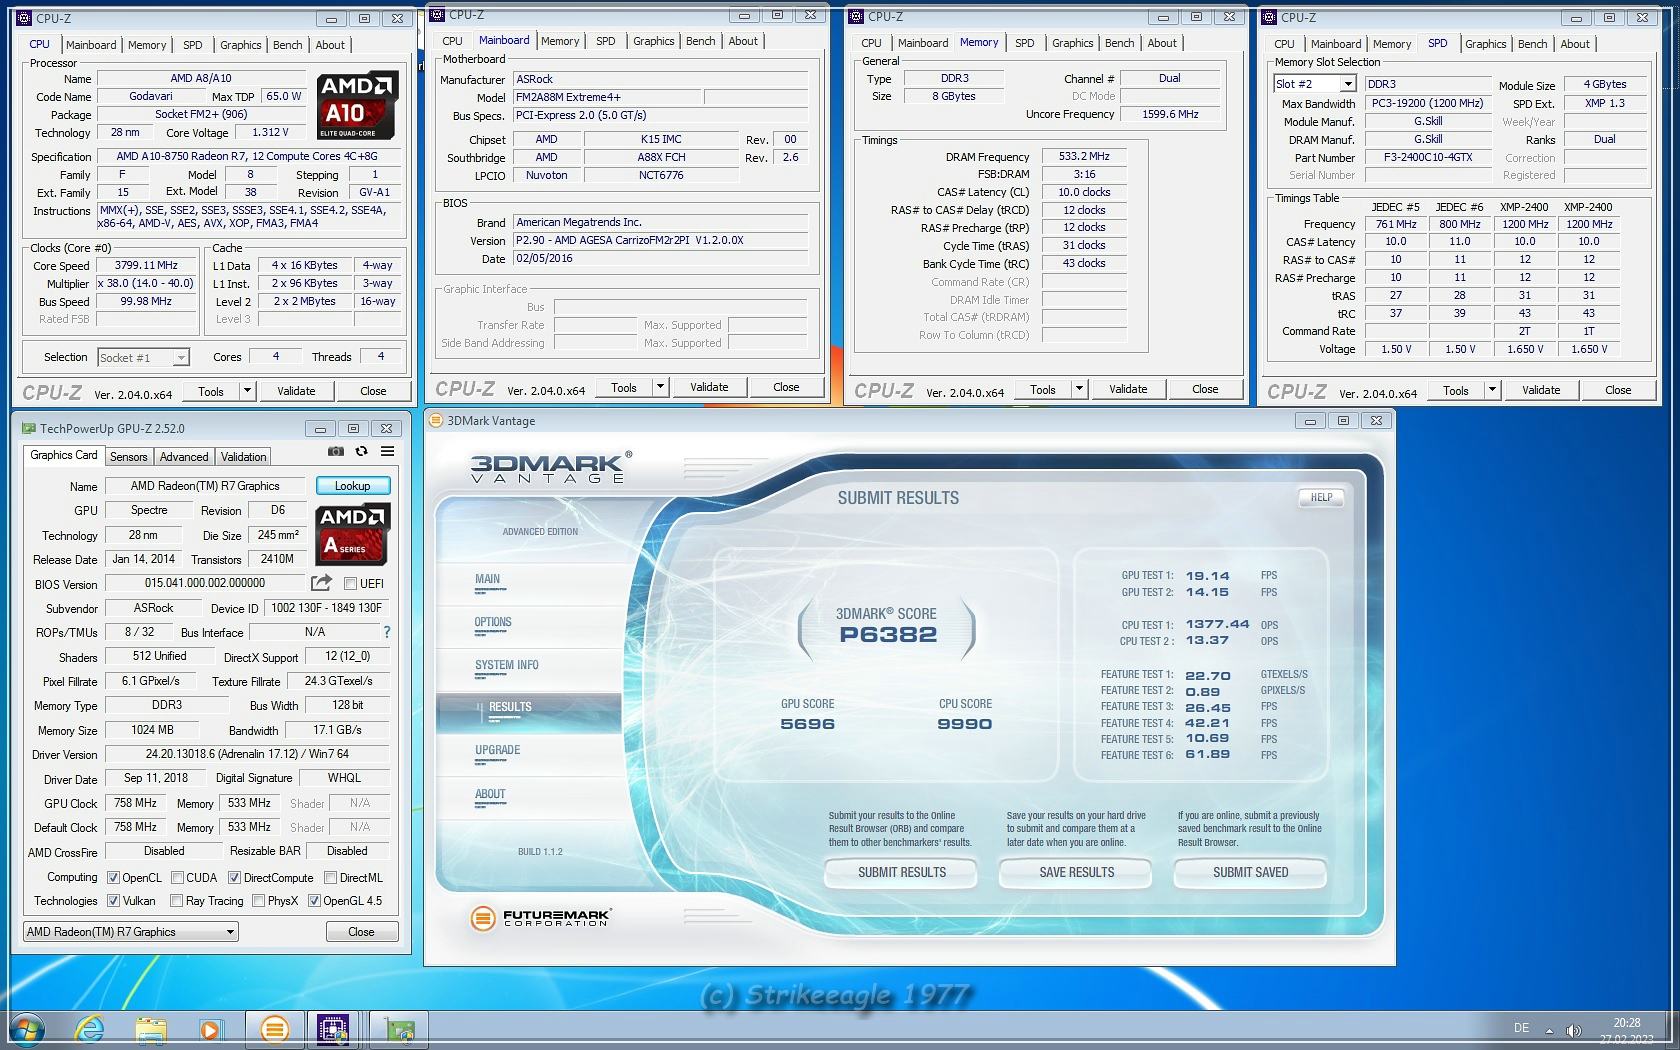
Task: Toggle DirectCompute checkbox
Action: [x=234, y=877]
